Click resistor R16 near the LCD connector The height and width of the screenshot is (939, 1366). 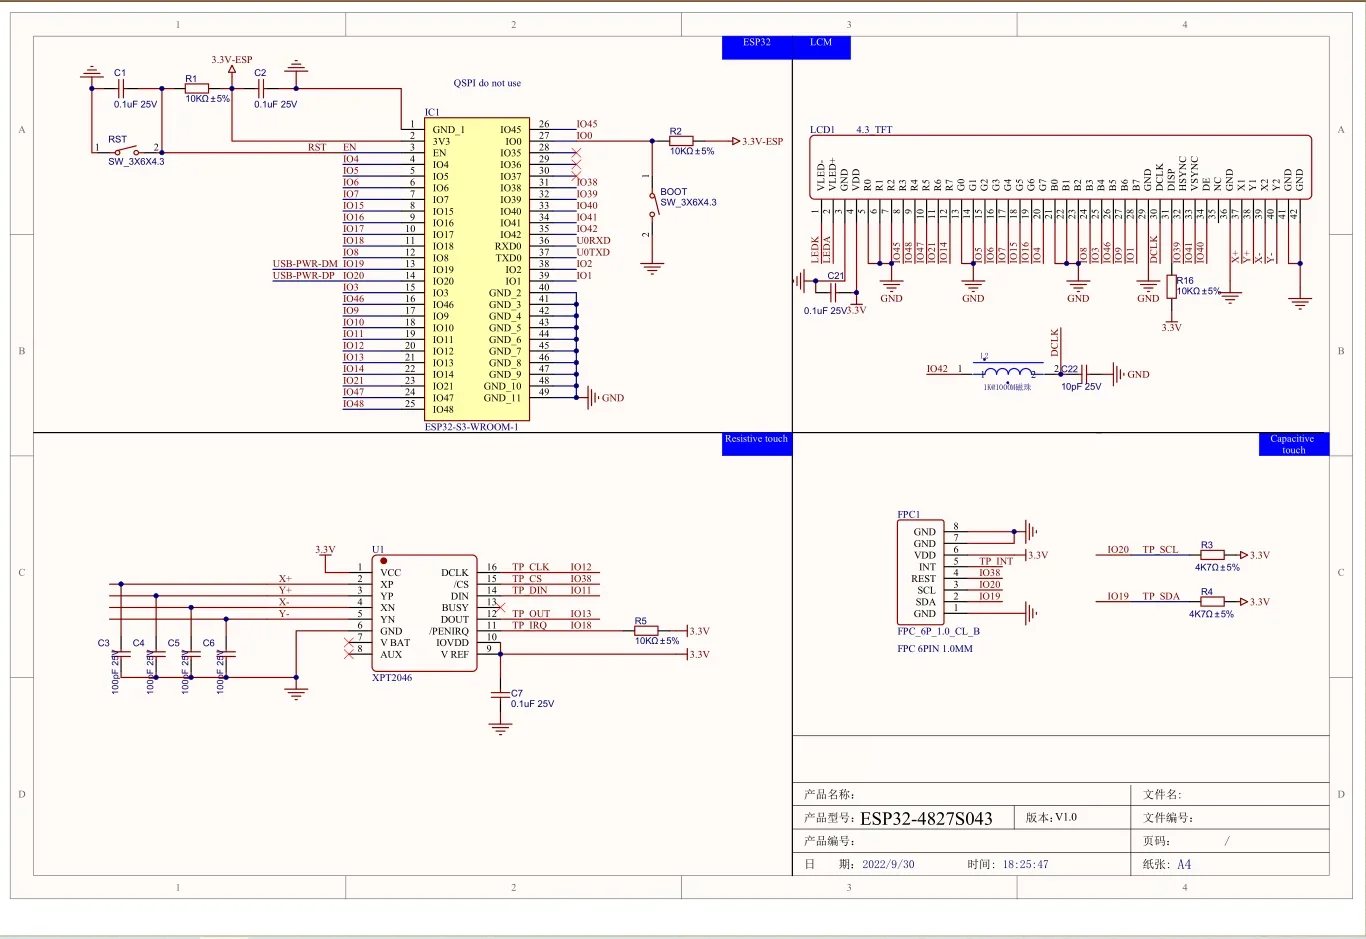pos(1170,287)
